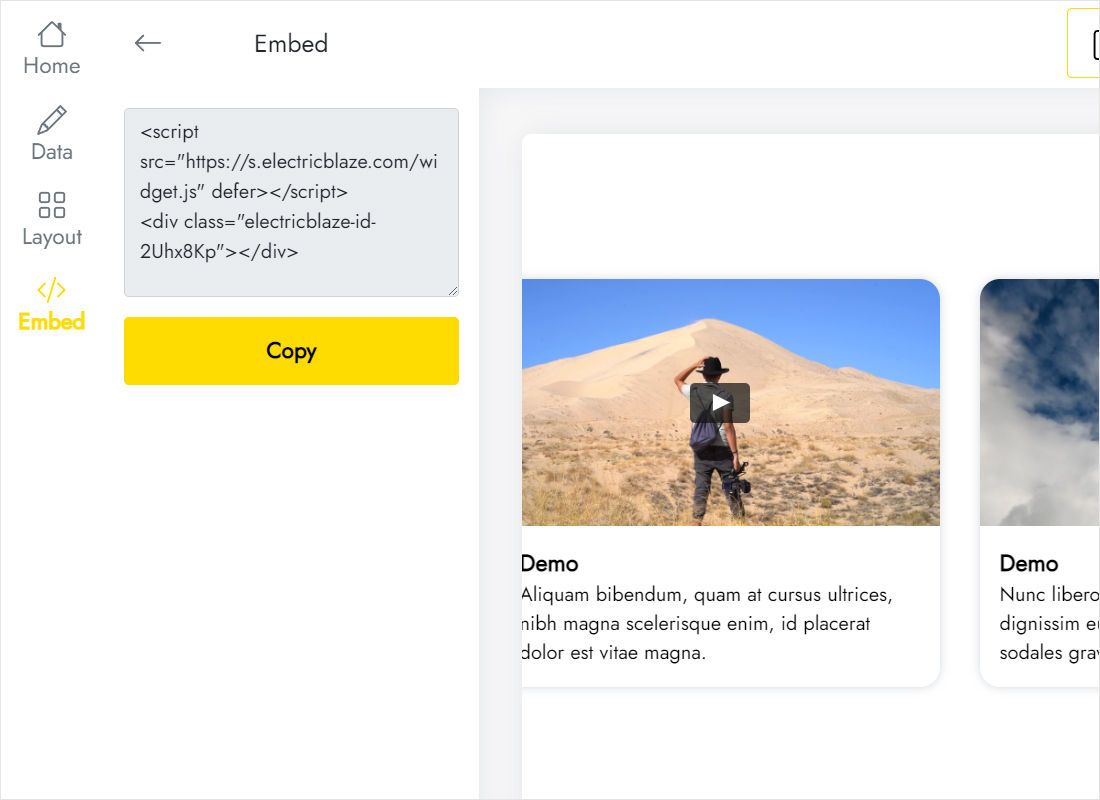Viewport: 1100px width, 800px height.
Task: Go back using the left arrow
Action: pos(147,44)
